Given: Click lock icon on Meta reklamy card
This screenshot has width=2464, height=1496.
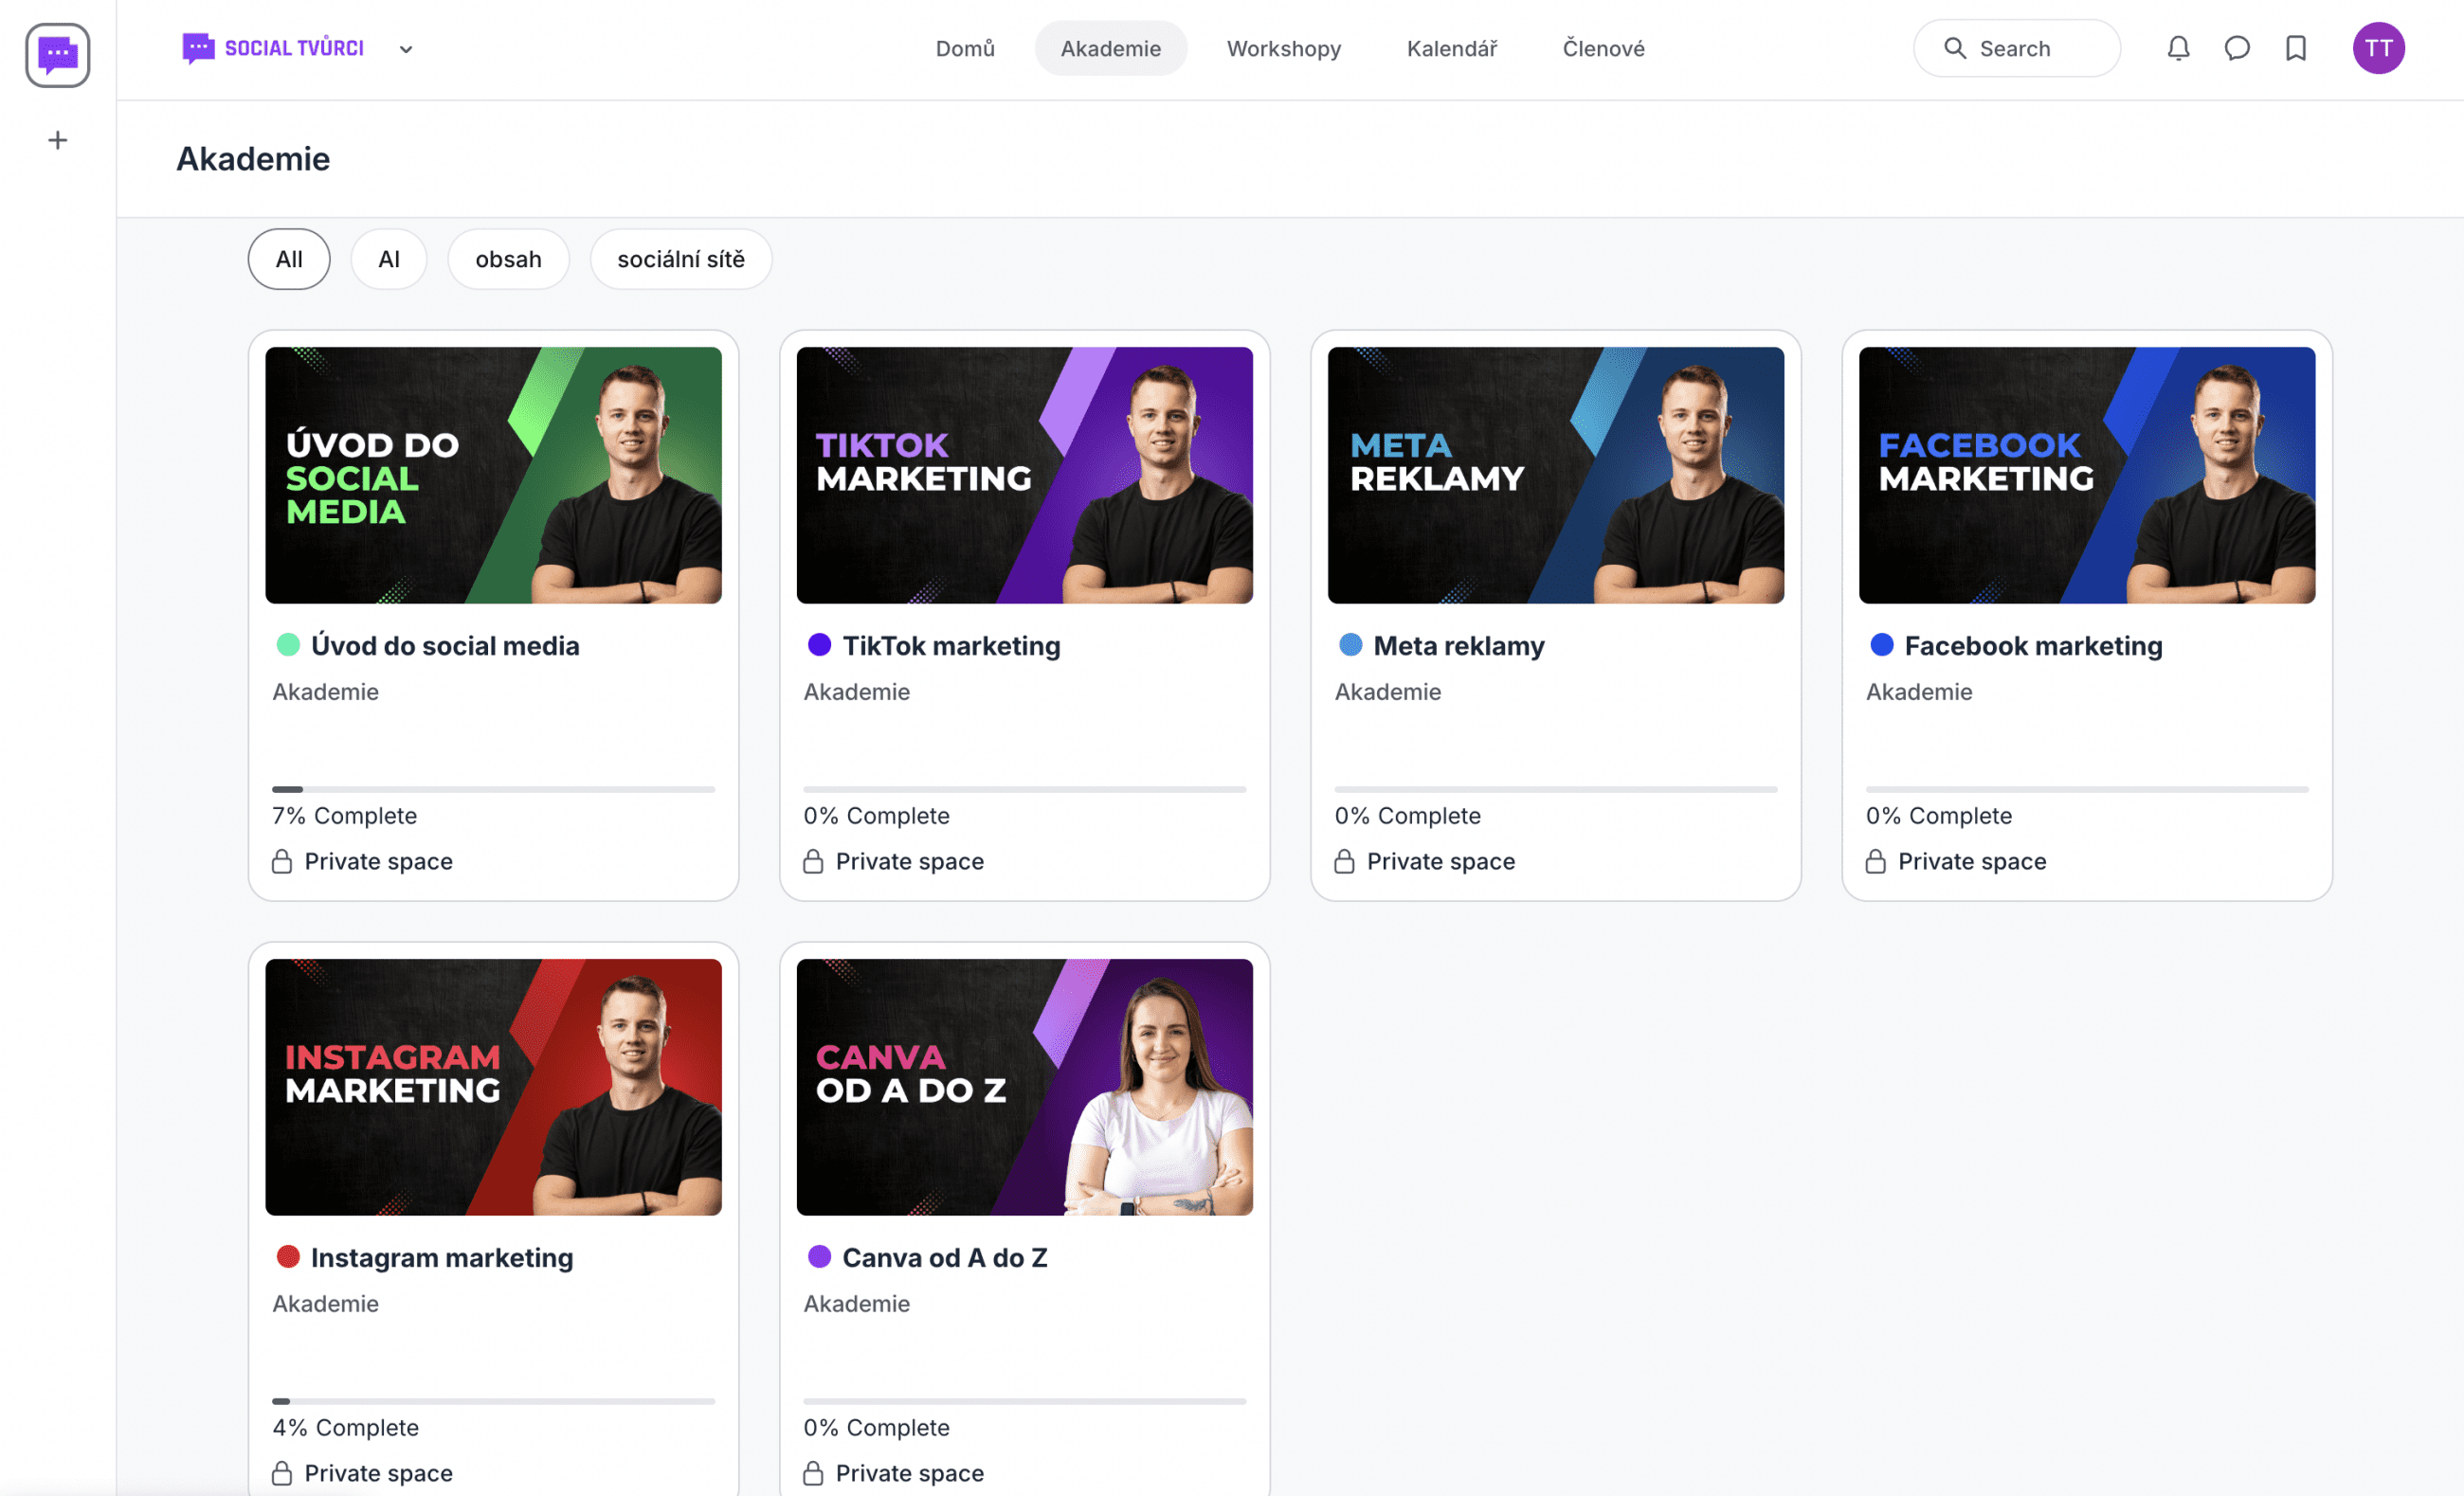Looking at the screenshot, I should pos(1344,861).
